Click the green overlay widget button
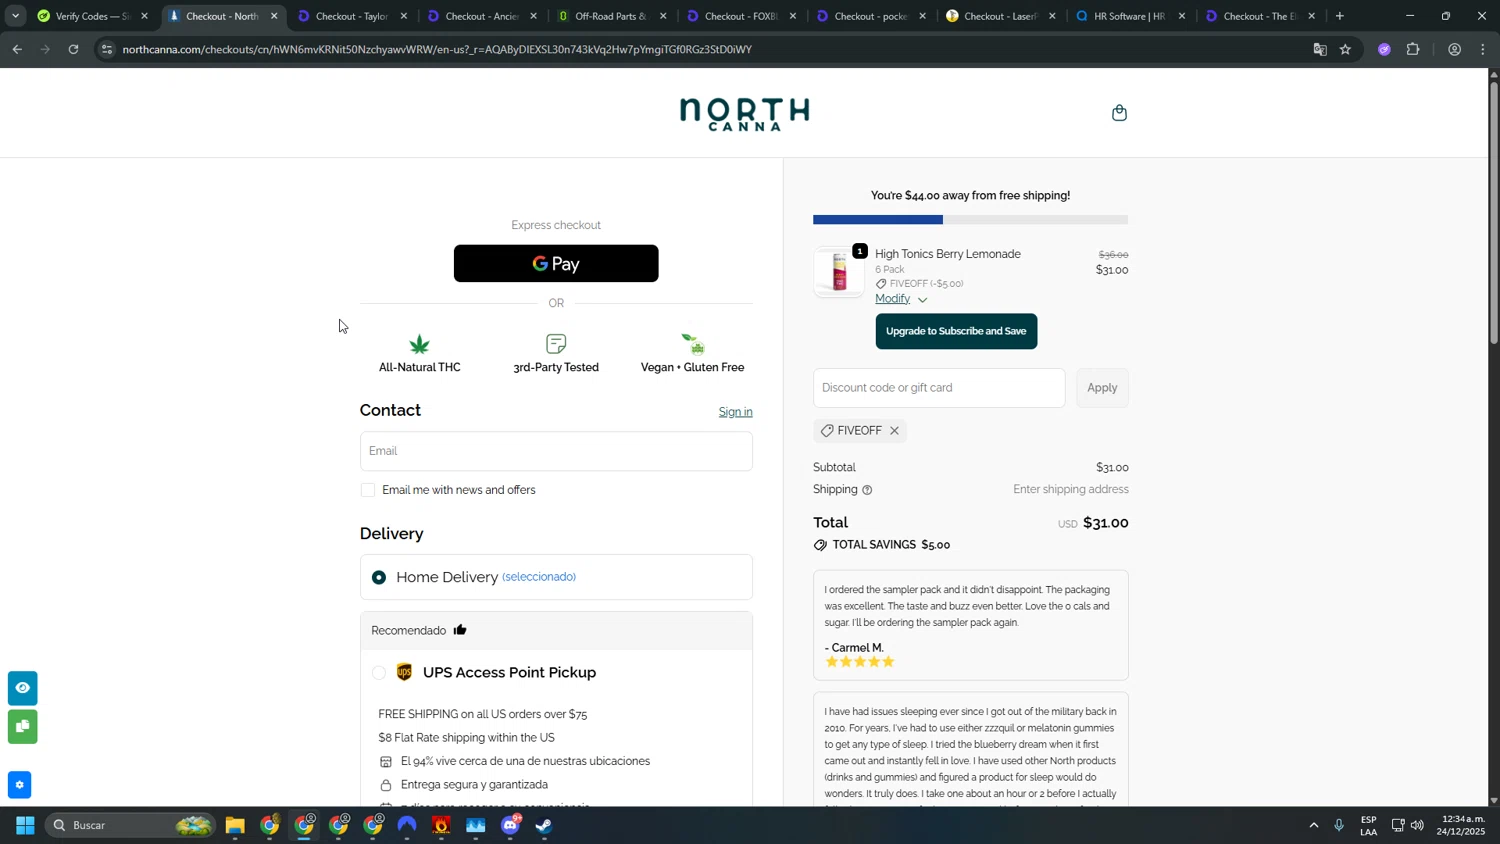The width and height of the screenshot is (1500, 844). (x=22, y=727)
